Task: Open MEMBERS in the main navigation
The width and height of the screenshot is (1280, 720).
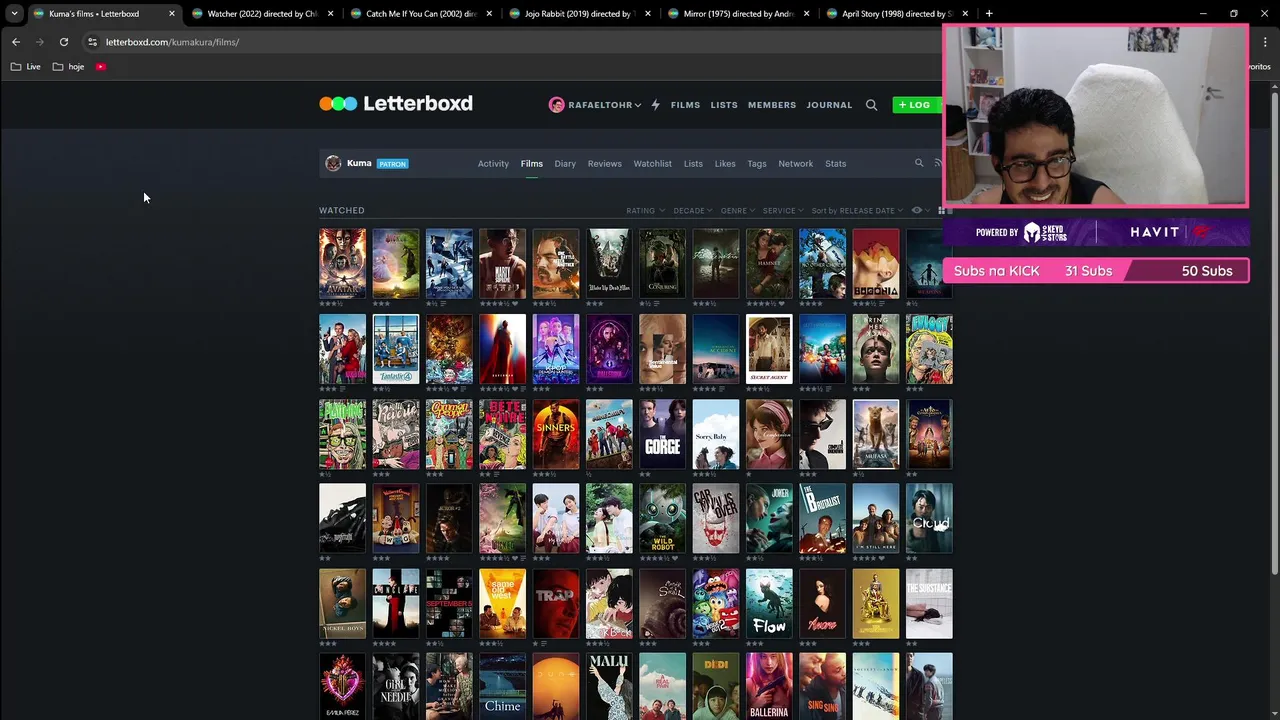Action: (772, 105)
